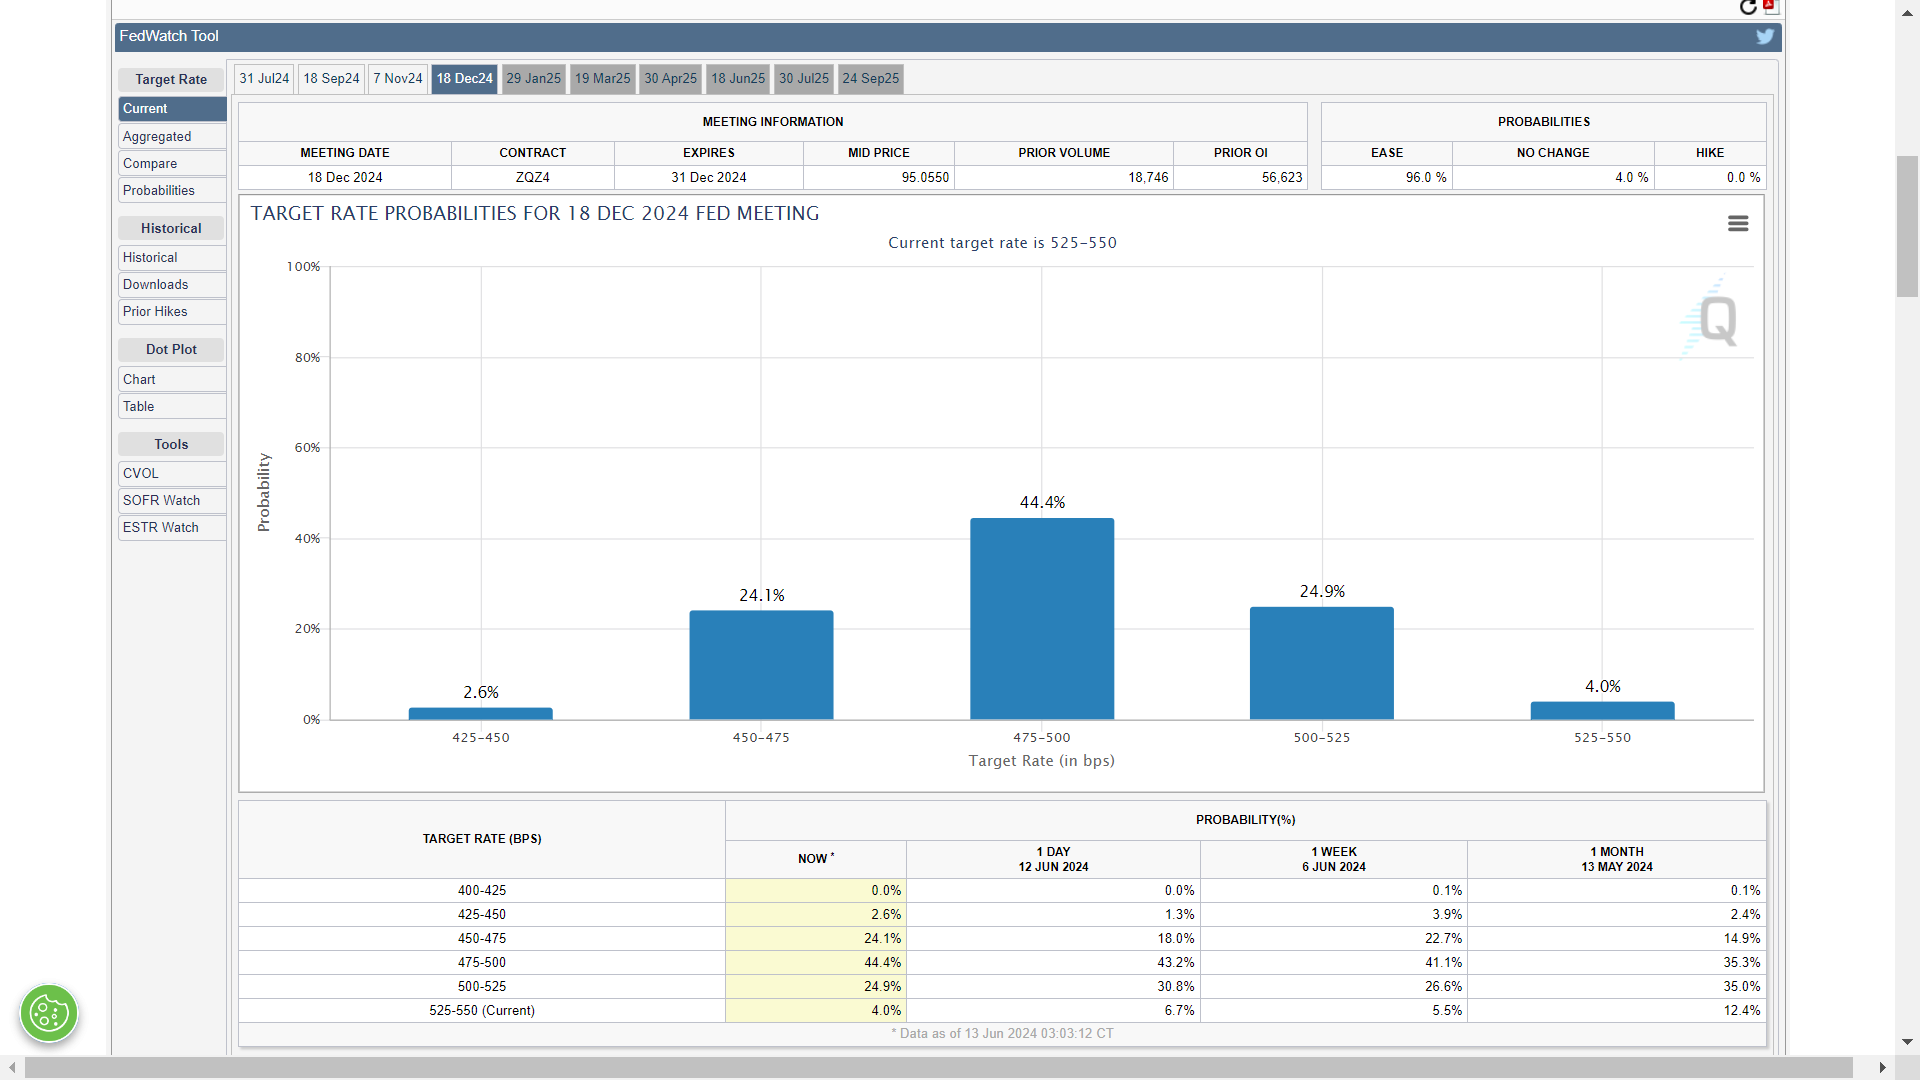Open the Current target rate view
The image size is (1920, 1080).
click(x=172, y=109)
